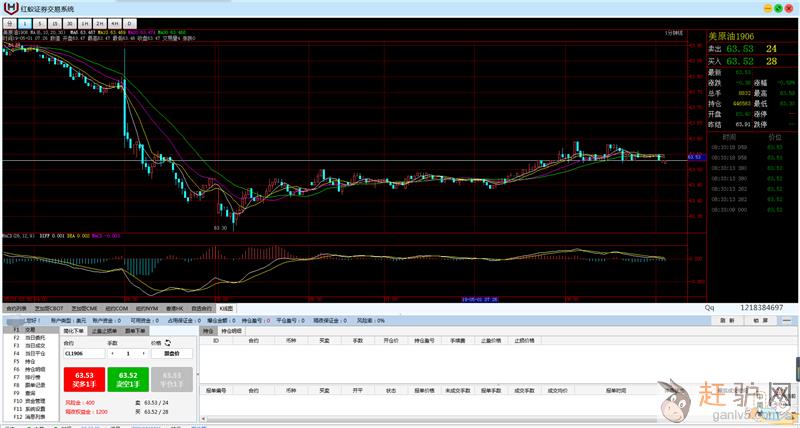Click the CL1906 contract input field
Screen dimensions: 800x428
point(83,353)
